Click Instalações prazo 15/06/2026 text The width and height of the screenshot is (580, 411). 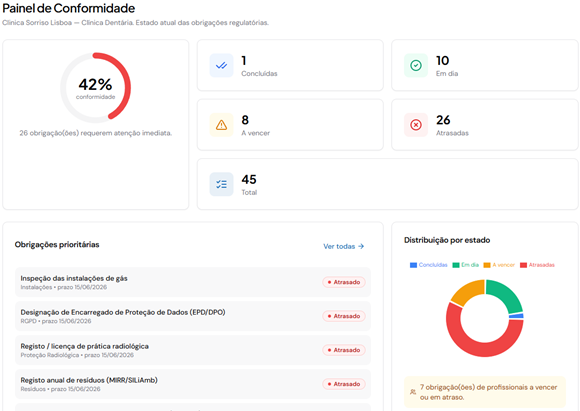click(64, 287)
